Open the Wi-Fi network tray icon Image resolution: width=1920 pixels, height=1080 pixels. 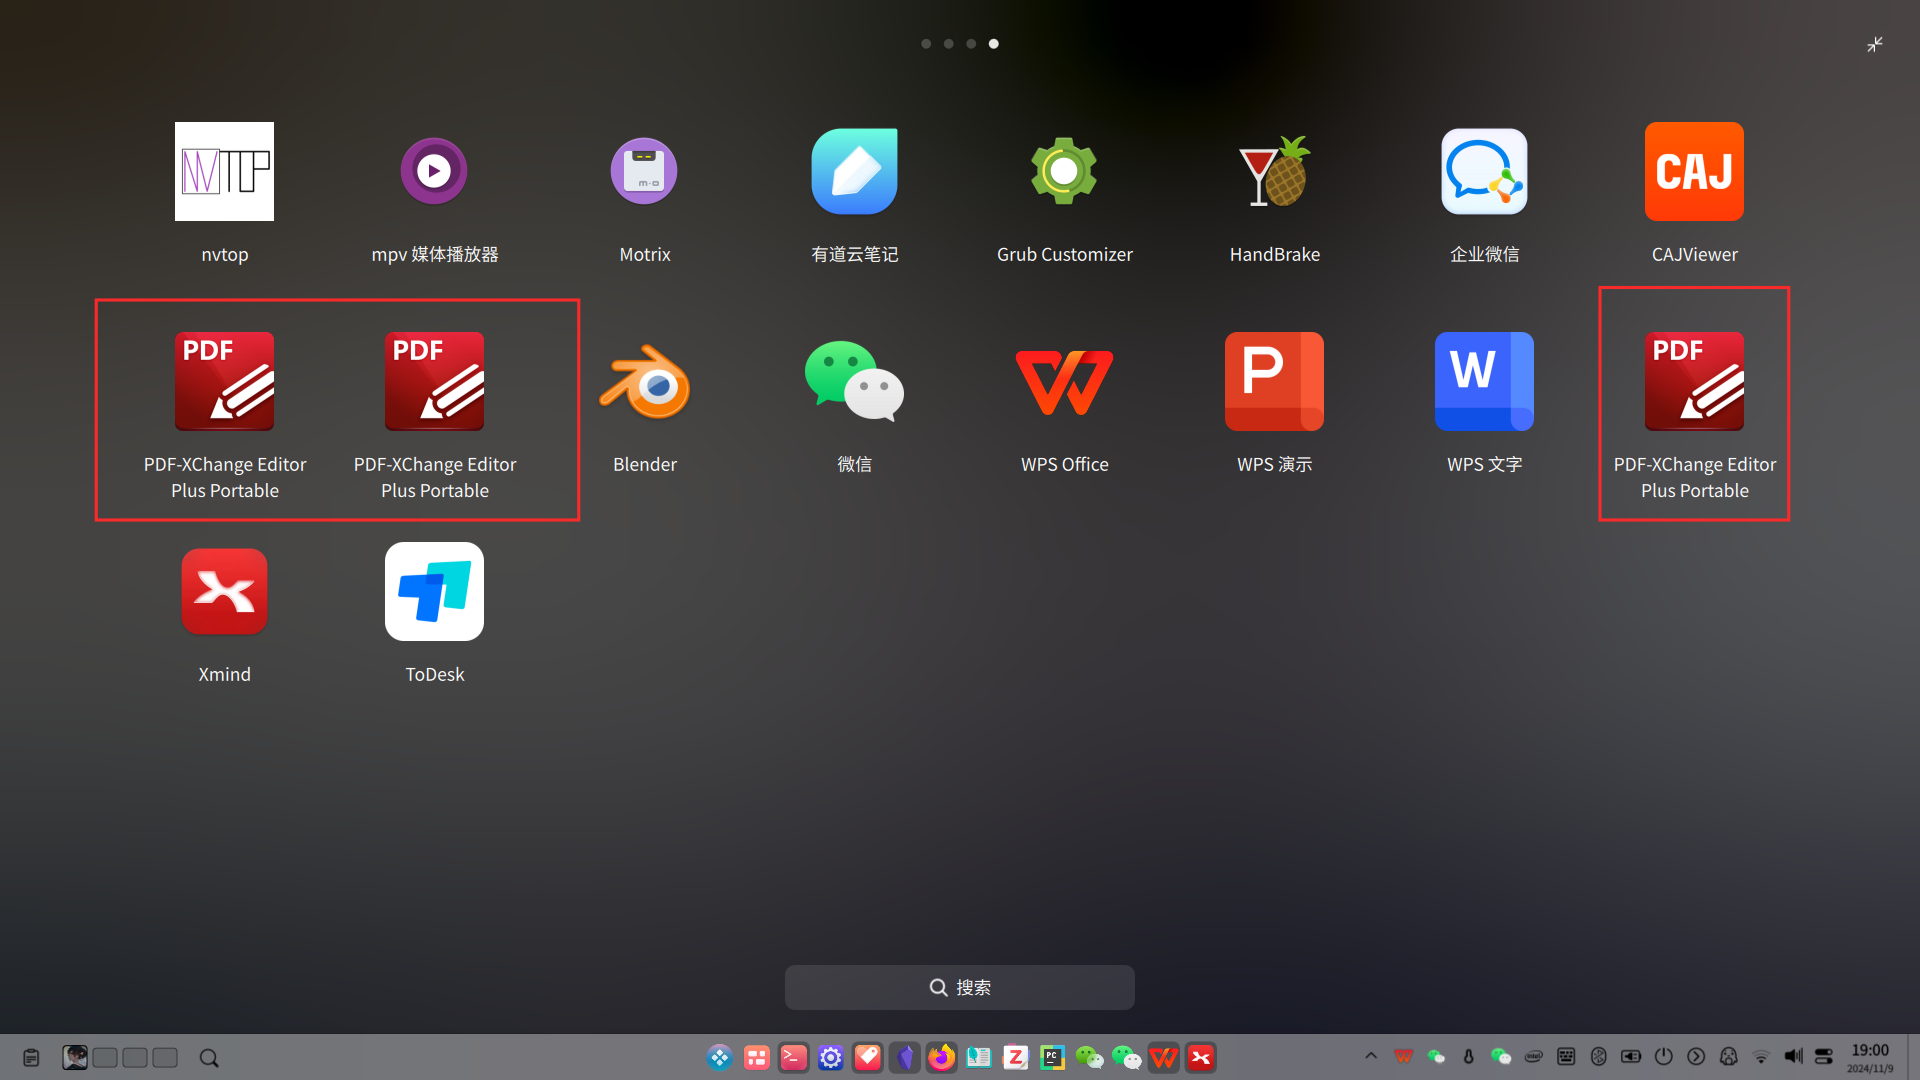1761,1056
